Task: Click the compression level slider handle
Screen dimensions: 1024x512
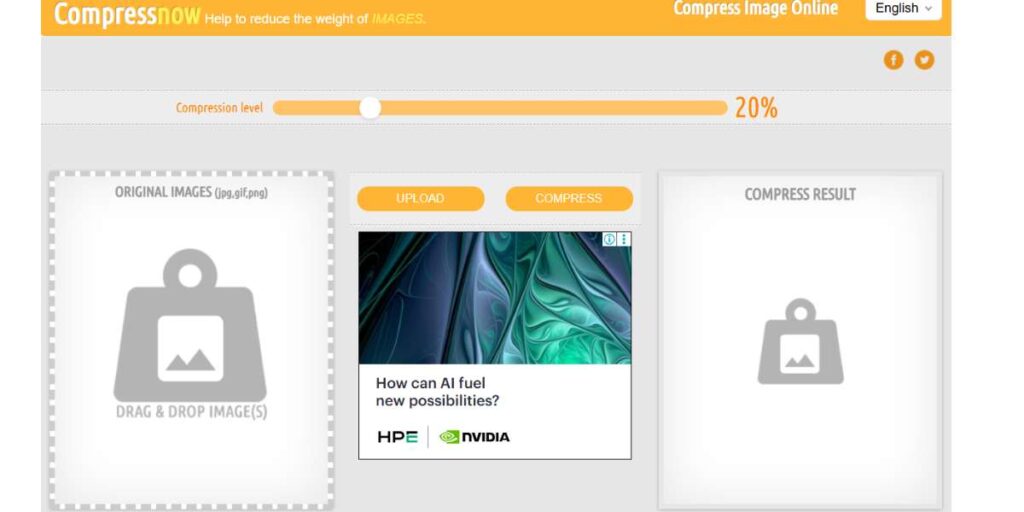Action: point(370,108)
